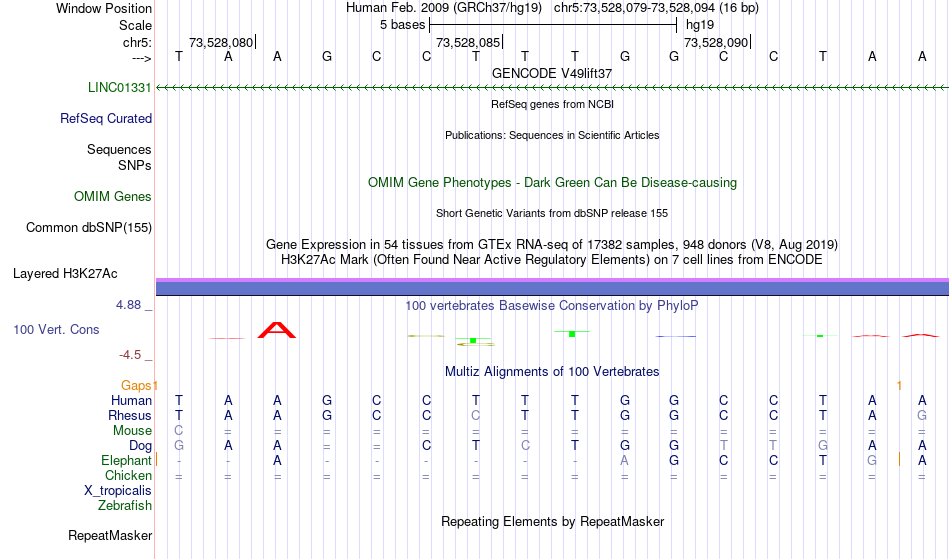
Task: Select the Human alignment row label
Action: pyautogui.click(x=131, y=400)
